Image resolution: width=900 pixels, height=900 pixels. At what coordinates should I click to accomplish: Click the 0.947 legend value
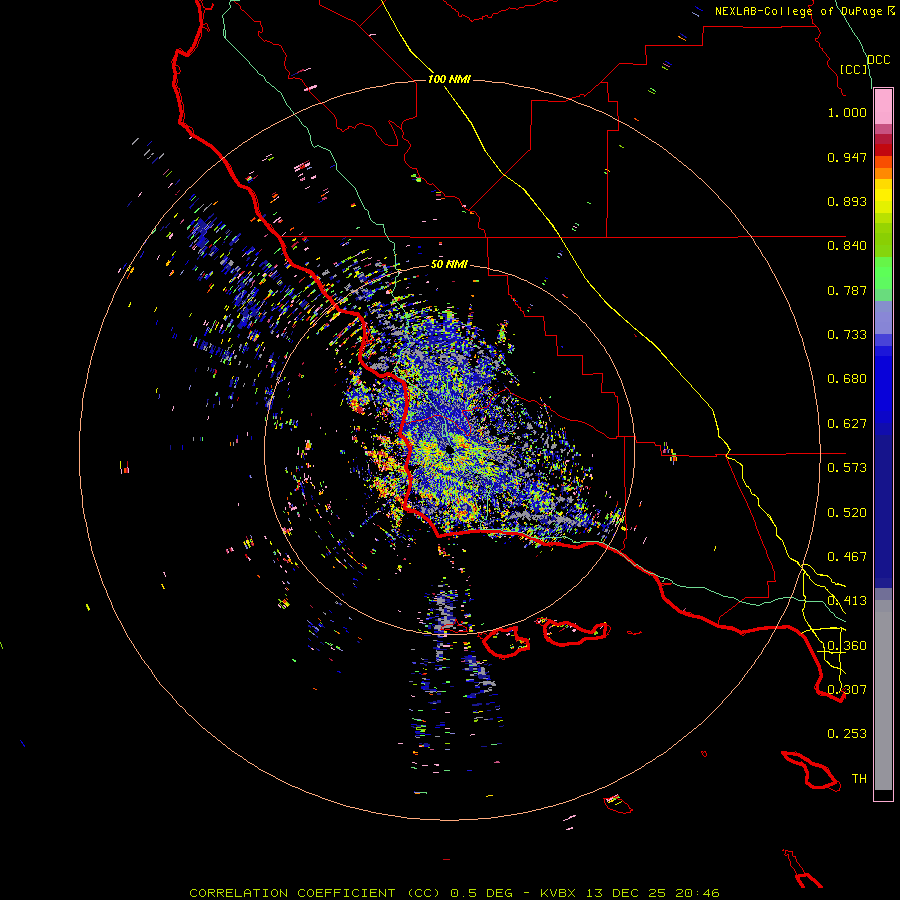[x=847, y=157]
